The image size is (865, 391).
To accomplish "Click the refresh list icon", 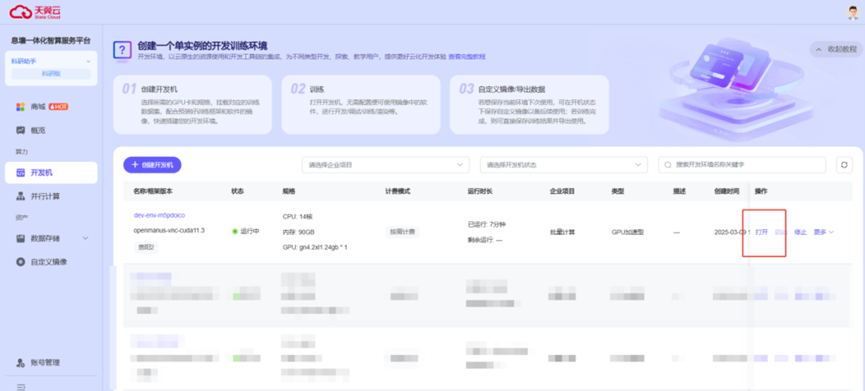I will (844, 165).
